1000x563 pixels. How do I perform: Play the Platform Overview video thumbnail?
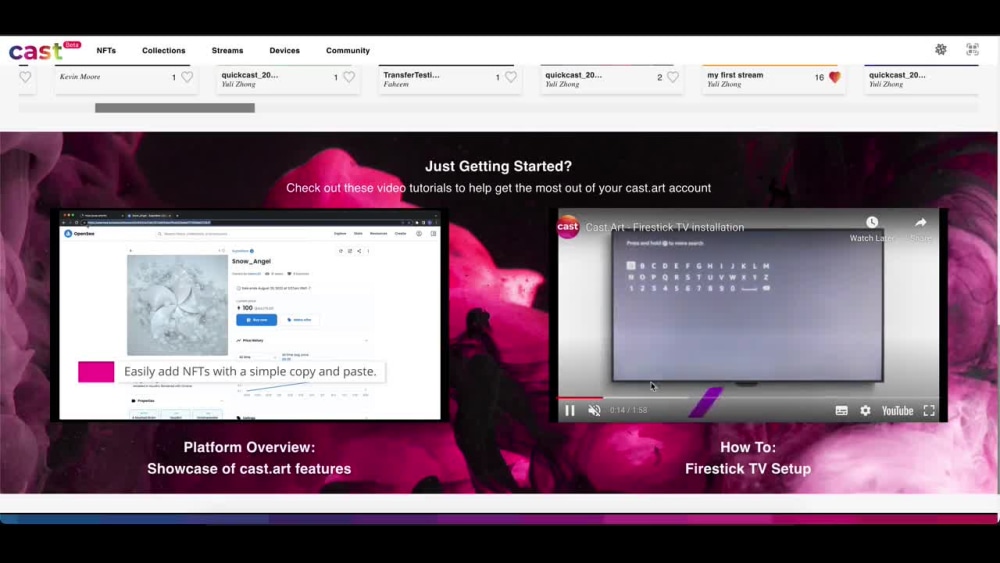pos(249,314)
